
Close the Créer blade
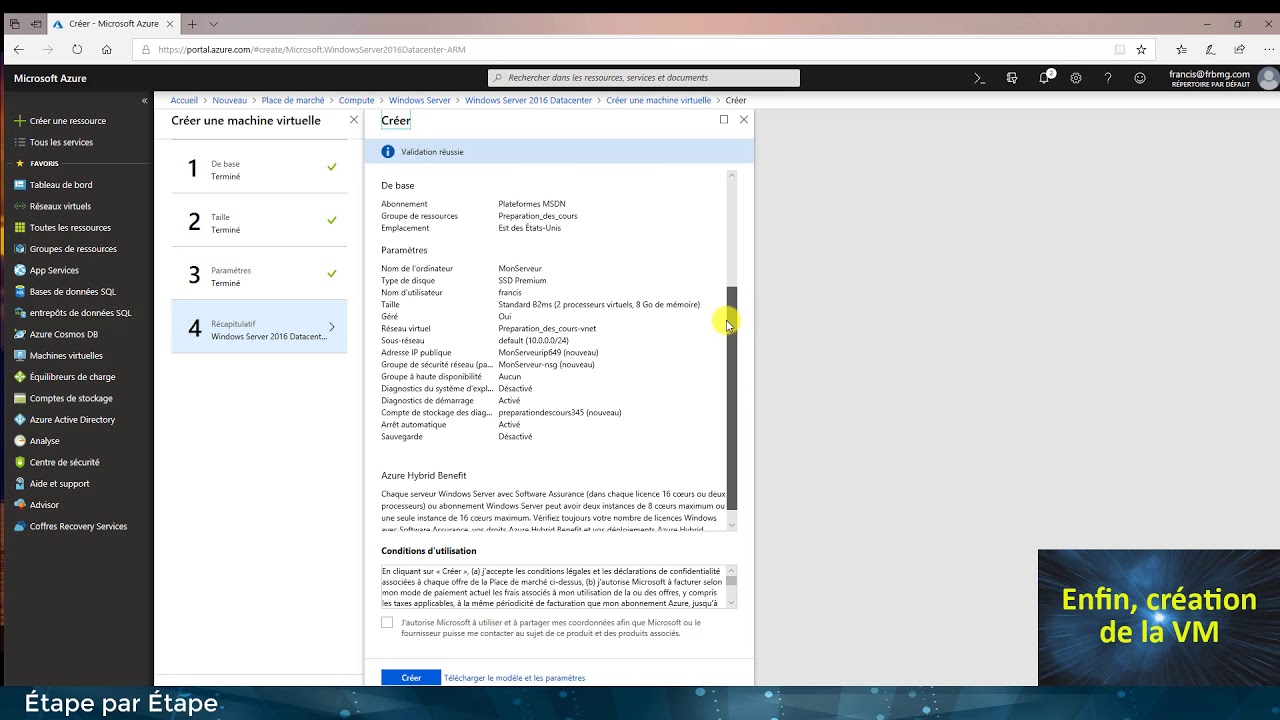(744, 120)
